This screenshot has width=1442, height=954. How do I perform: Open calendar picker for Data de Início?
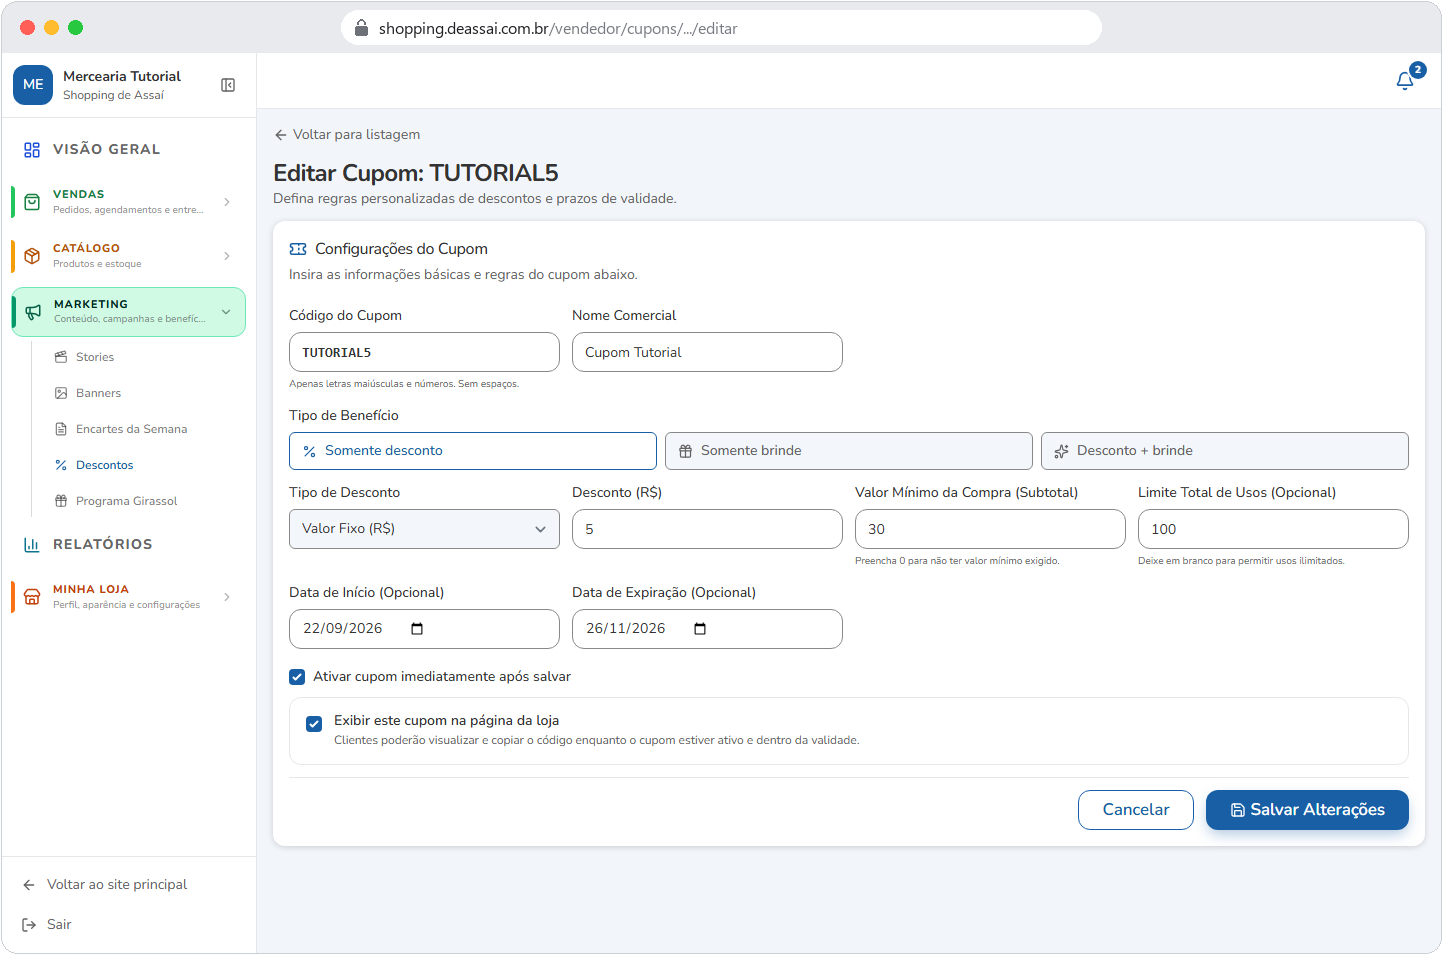417,629
